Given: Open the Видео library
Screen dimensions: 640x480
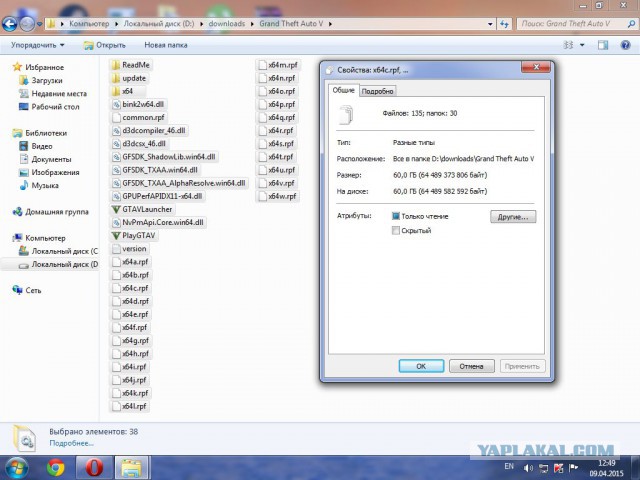Looking at the screenshot, I should coord(36,146).
